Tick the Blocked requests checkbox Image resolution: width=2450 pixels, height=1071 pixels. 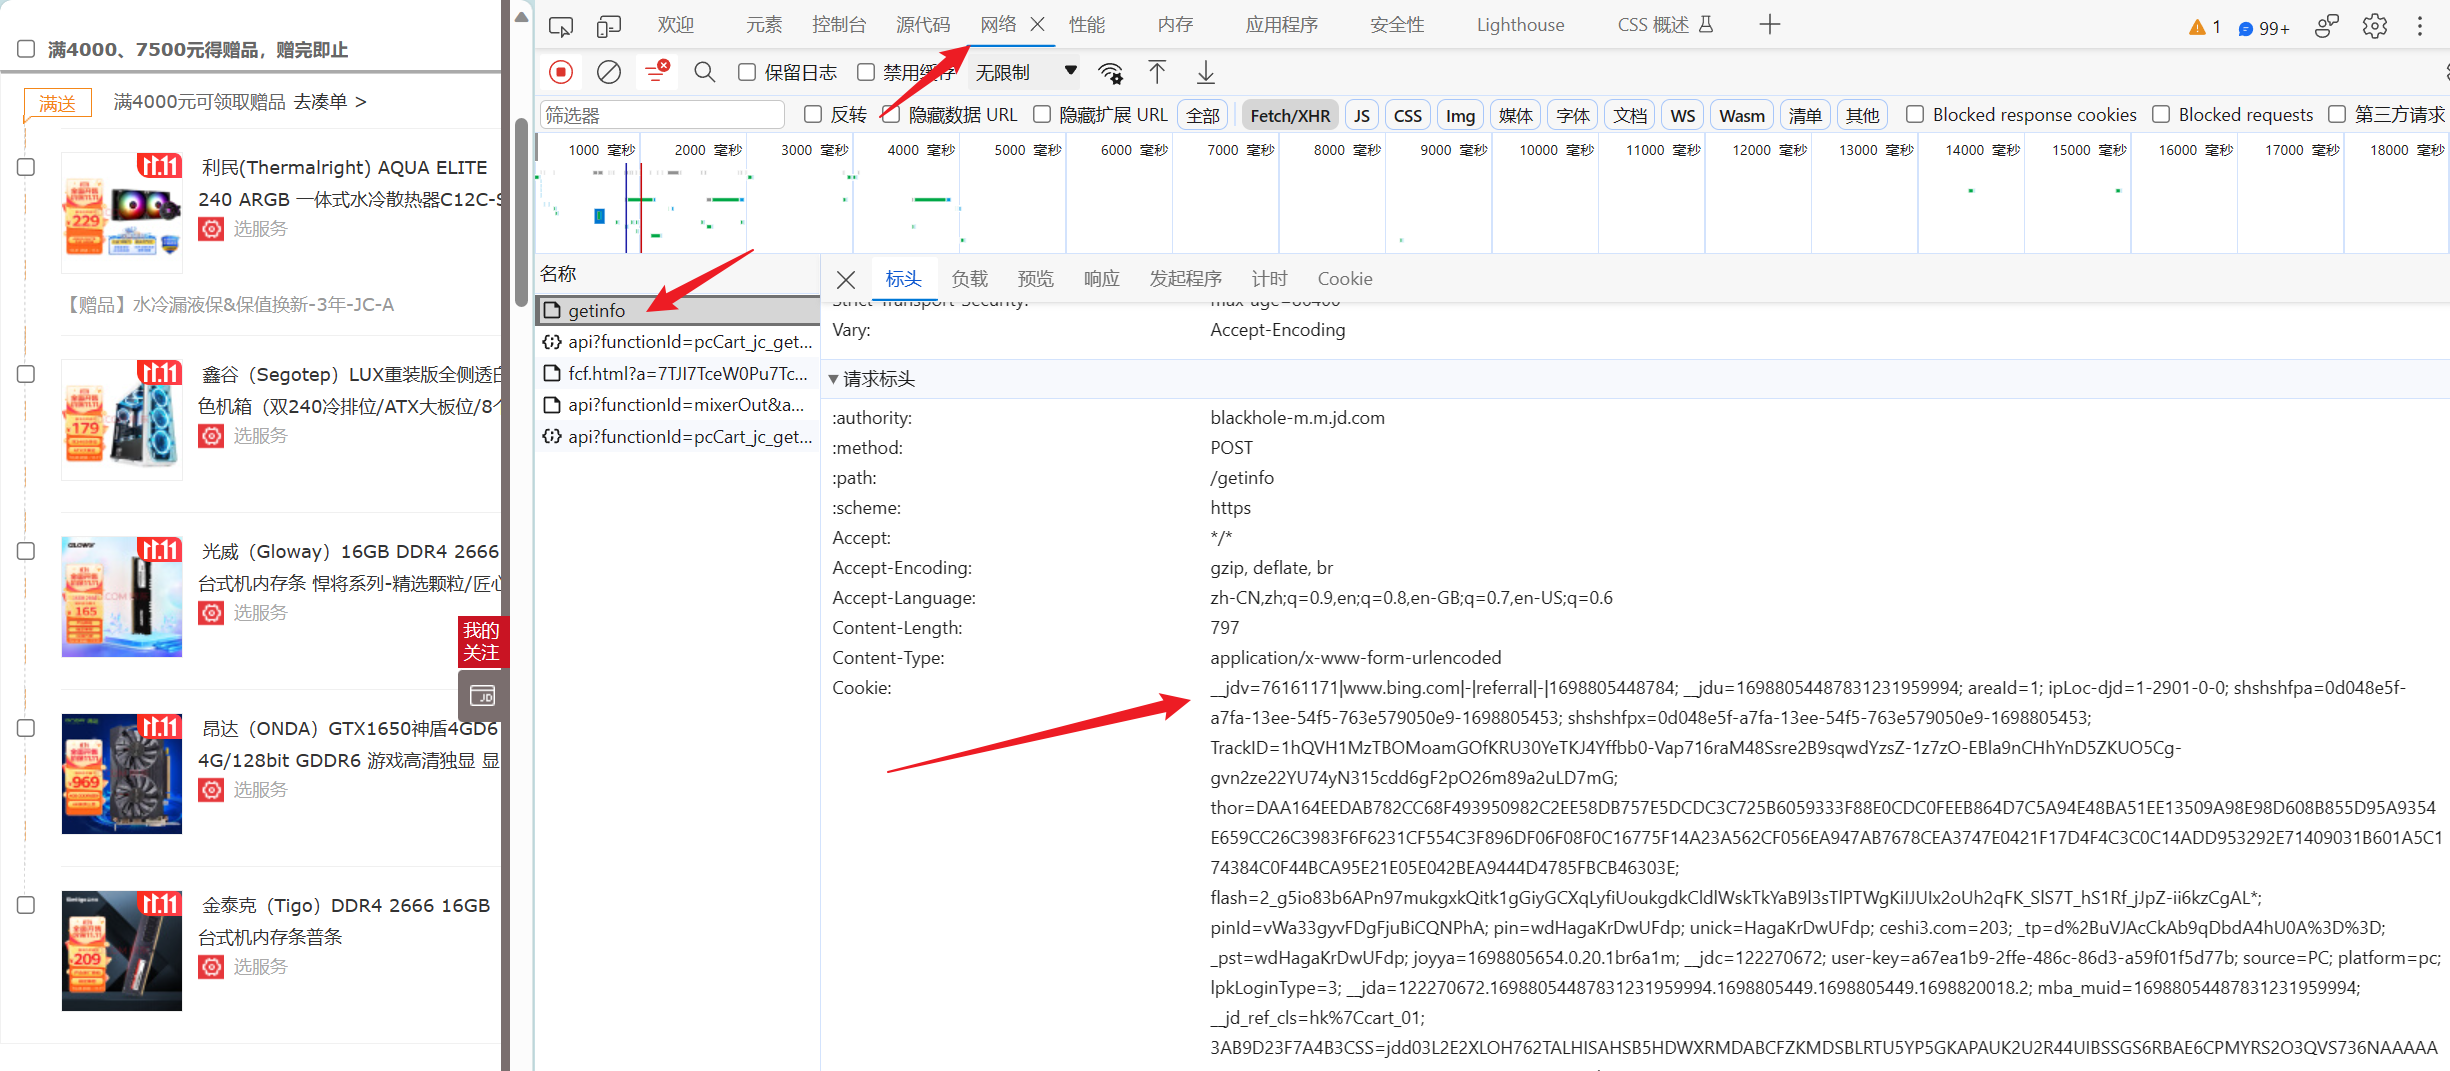point(2161,115)
